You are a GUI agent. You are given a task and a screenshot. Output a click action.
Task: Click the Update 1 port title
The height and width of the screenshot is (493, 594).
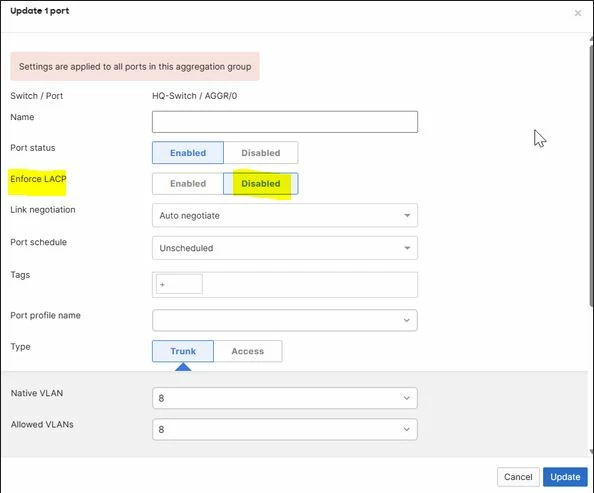40,11
